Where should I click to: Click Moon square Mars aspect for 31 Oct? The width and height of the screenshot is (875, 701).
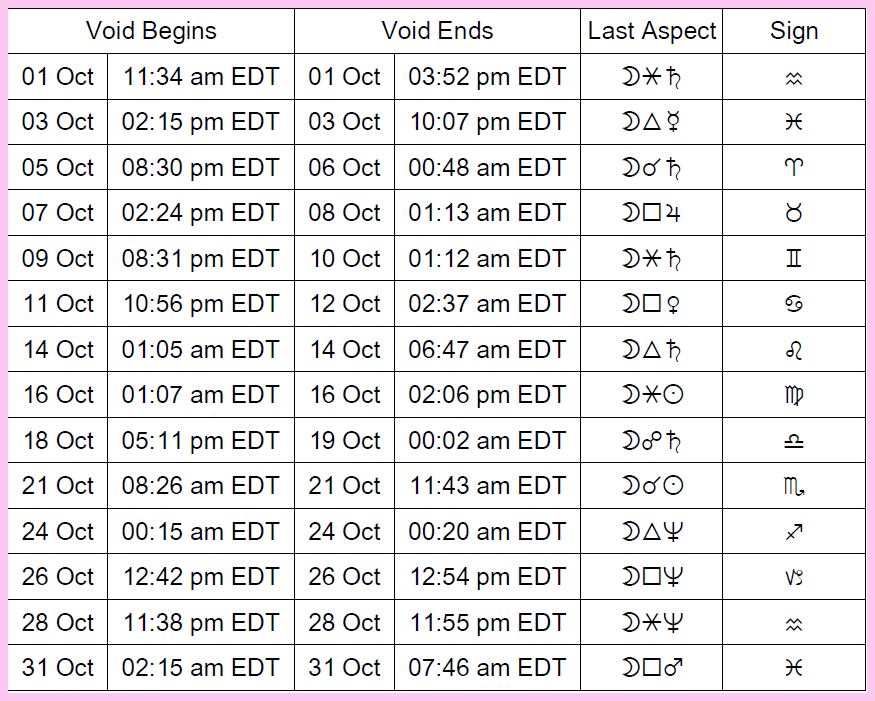click(x=652, y=667)
